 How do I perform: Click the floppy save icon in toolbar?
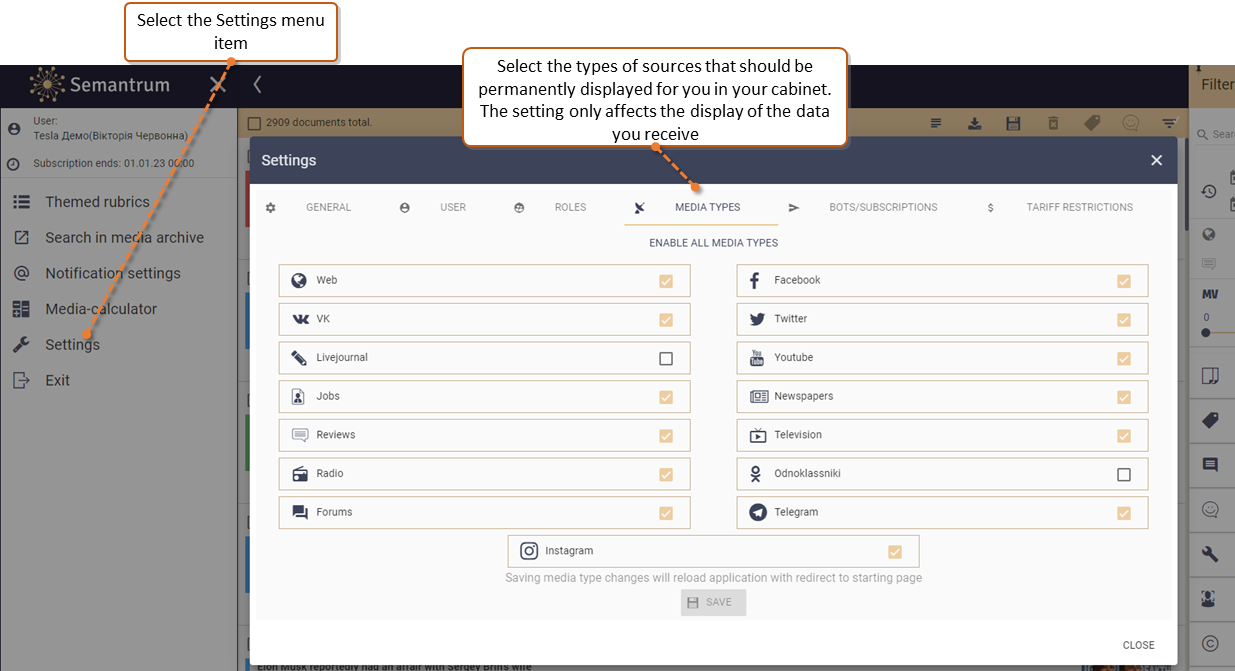pos(1013,123)
